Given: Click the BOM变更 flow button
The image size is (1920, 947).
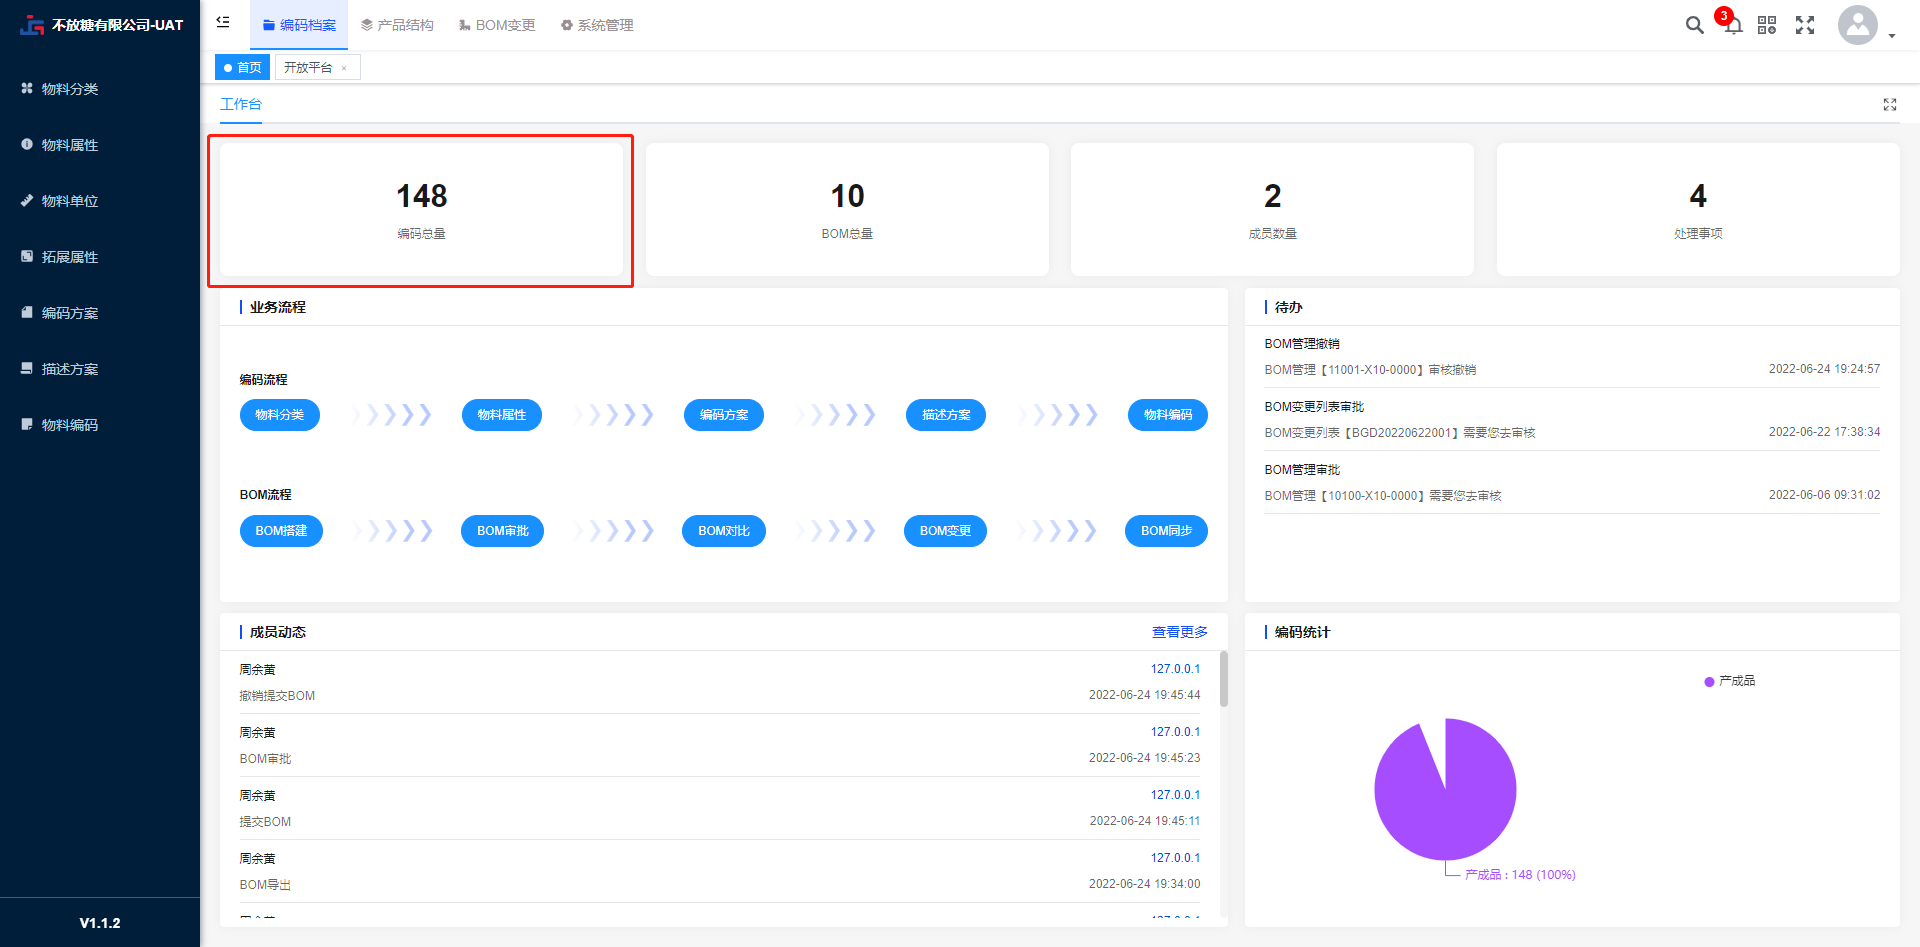Looking at the screenshot, I should click(946, 531).
